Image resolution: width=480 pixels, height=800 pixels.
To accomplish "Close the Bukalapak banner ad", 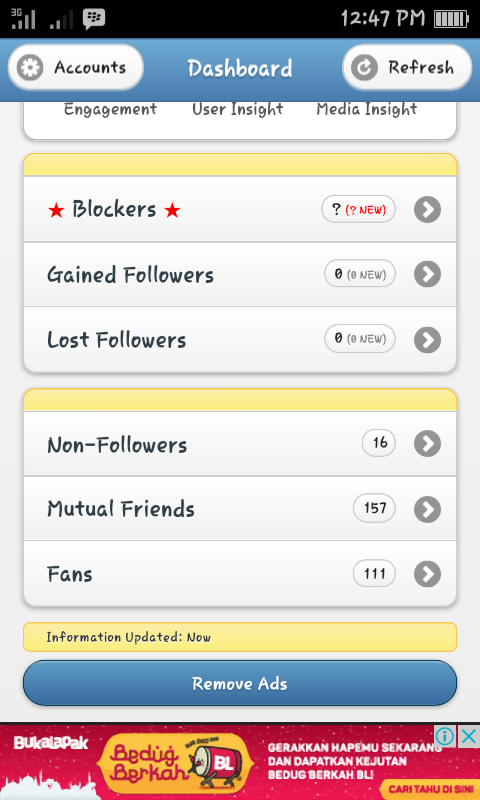I will pos(468,736).
